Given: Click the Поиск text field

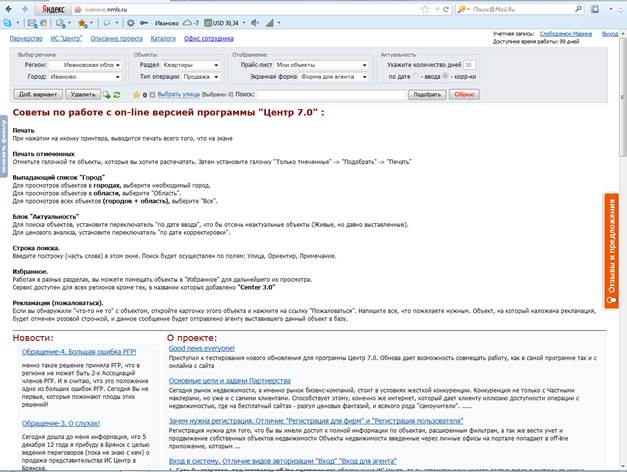Looking at the screenshot, I should (x=331, y=94).
